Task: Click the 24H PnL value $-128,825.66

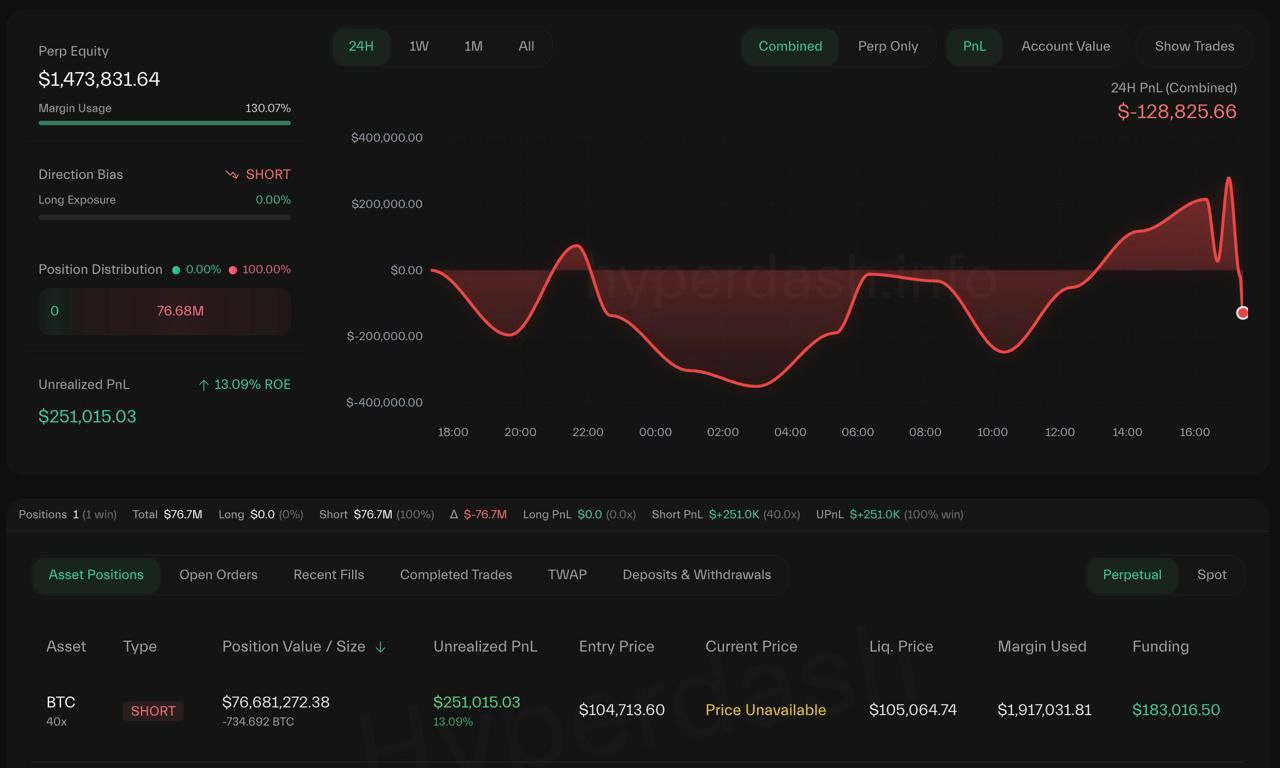Action: pyautogui.click(x=1177, y=111)
